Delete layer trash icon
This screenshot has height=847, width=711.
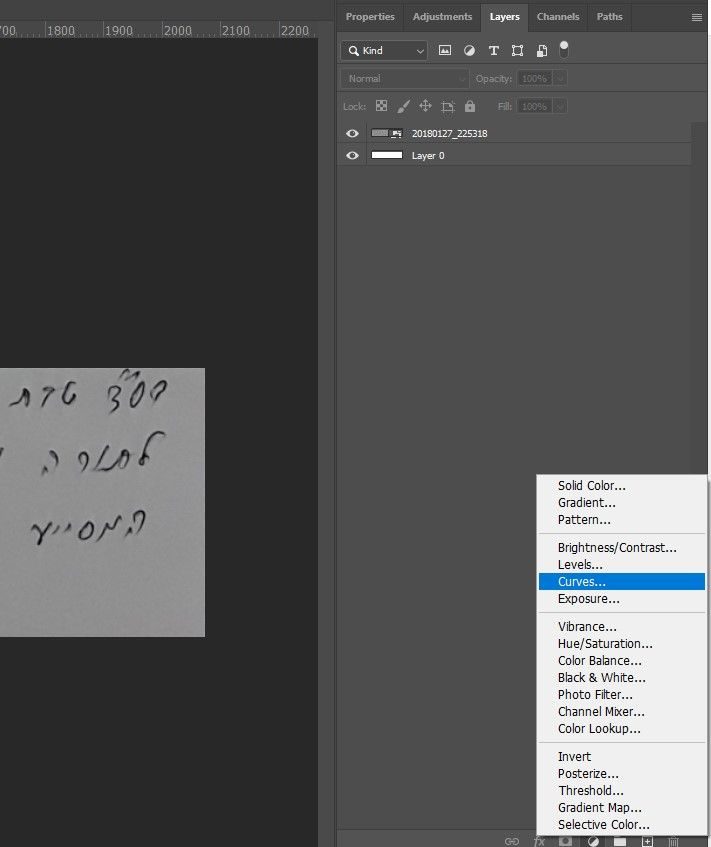pyautogui.click(x=673, y=841)
